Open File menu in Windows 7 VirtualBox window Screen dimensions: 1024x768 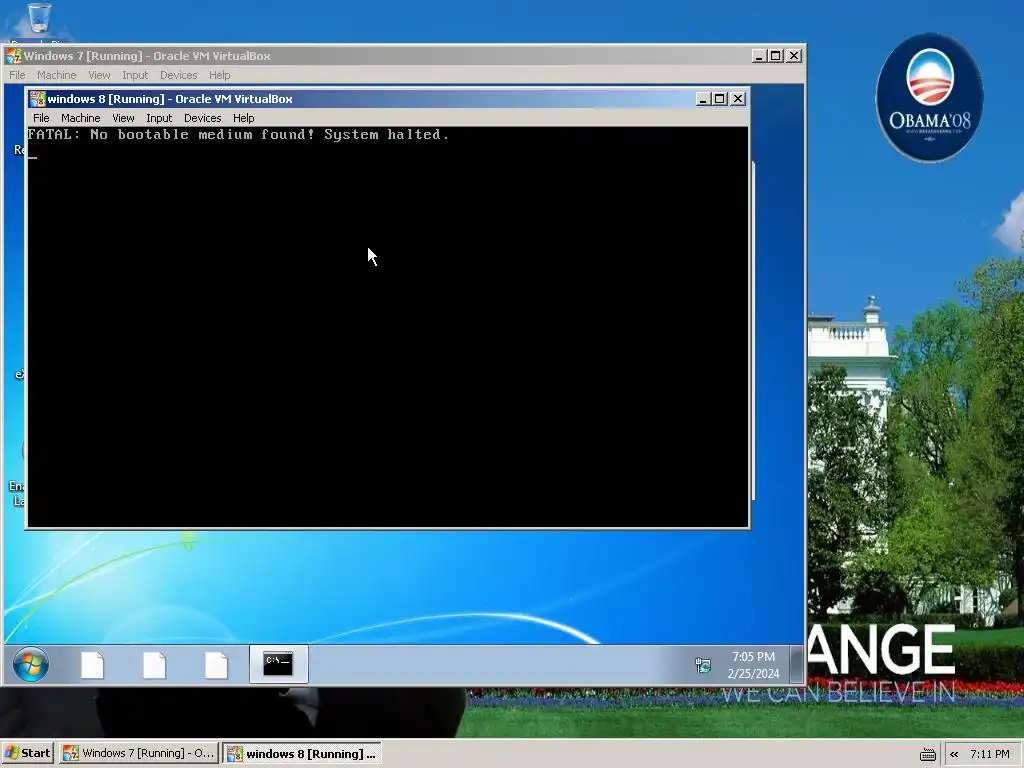[18, 75]
